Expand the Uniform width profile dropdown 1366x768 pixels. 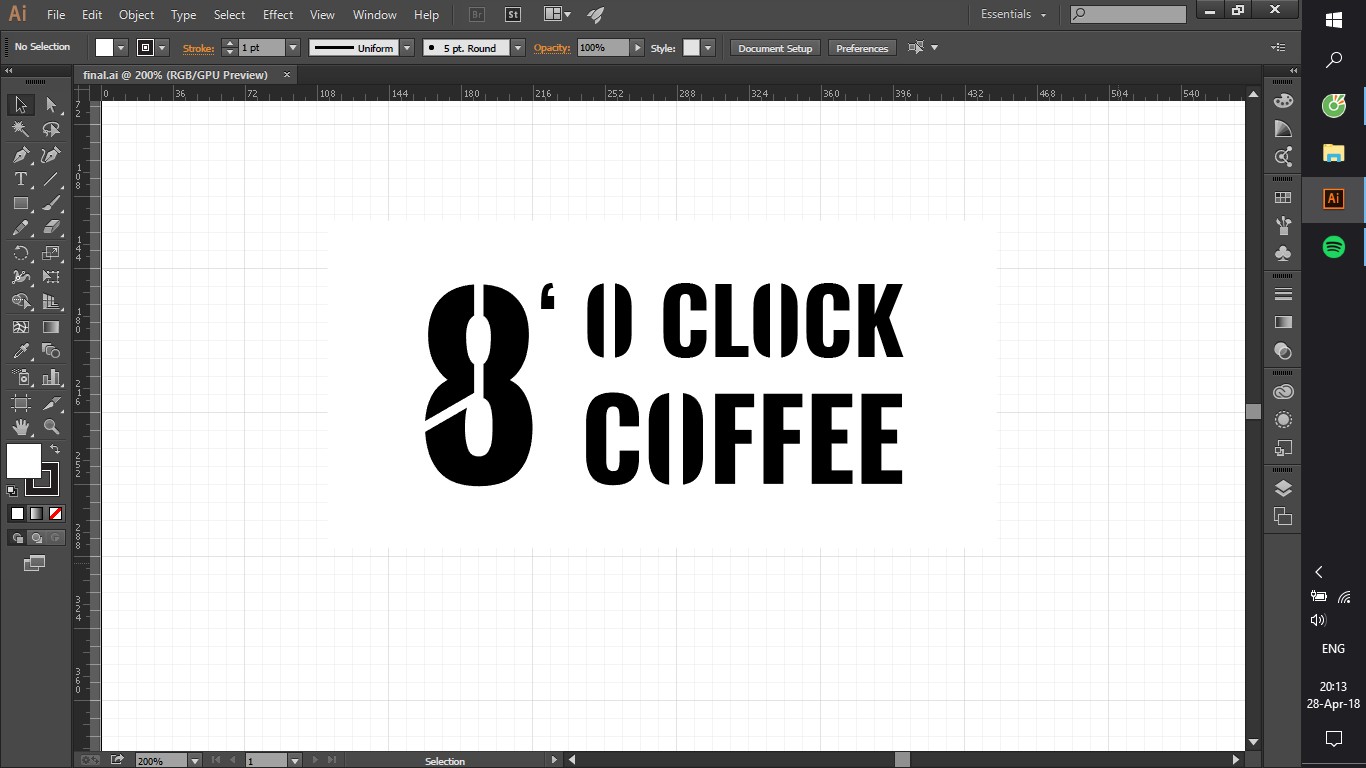(407, 48)
